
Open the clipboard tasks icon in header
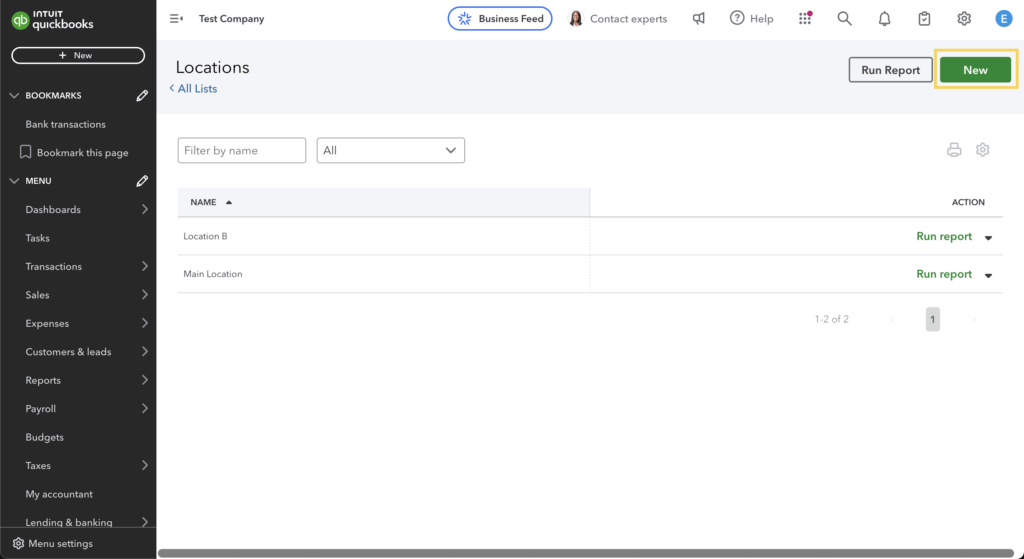924,18
